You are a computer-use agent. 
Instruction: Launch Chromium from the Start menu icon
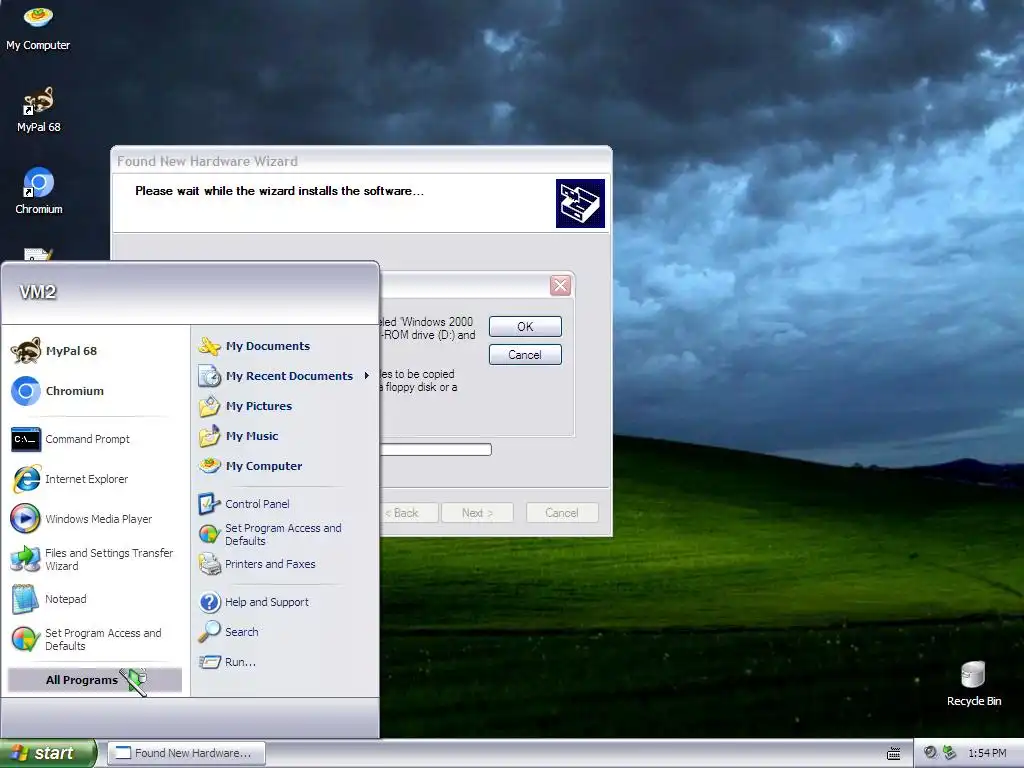coord(26,391)
